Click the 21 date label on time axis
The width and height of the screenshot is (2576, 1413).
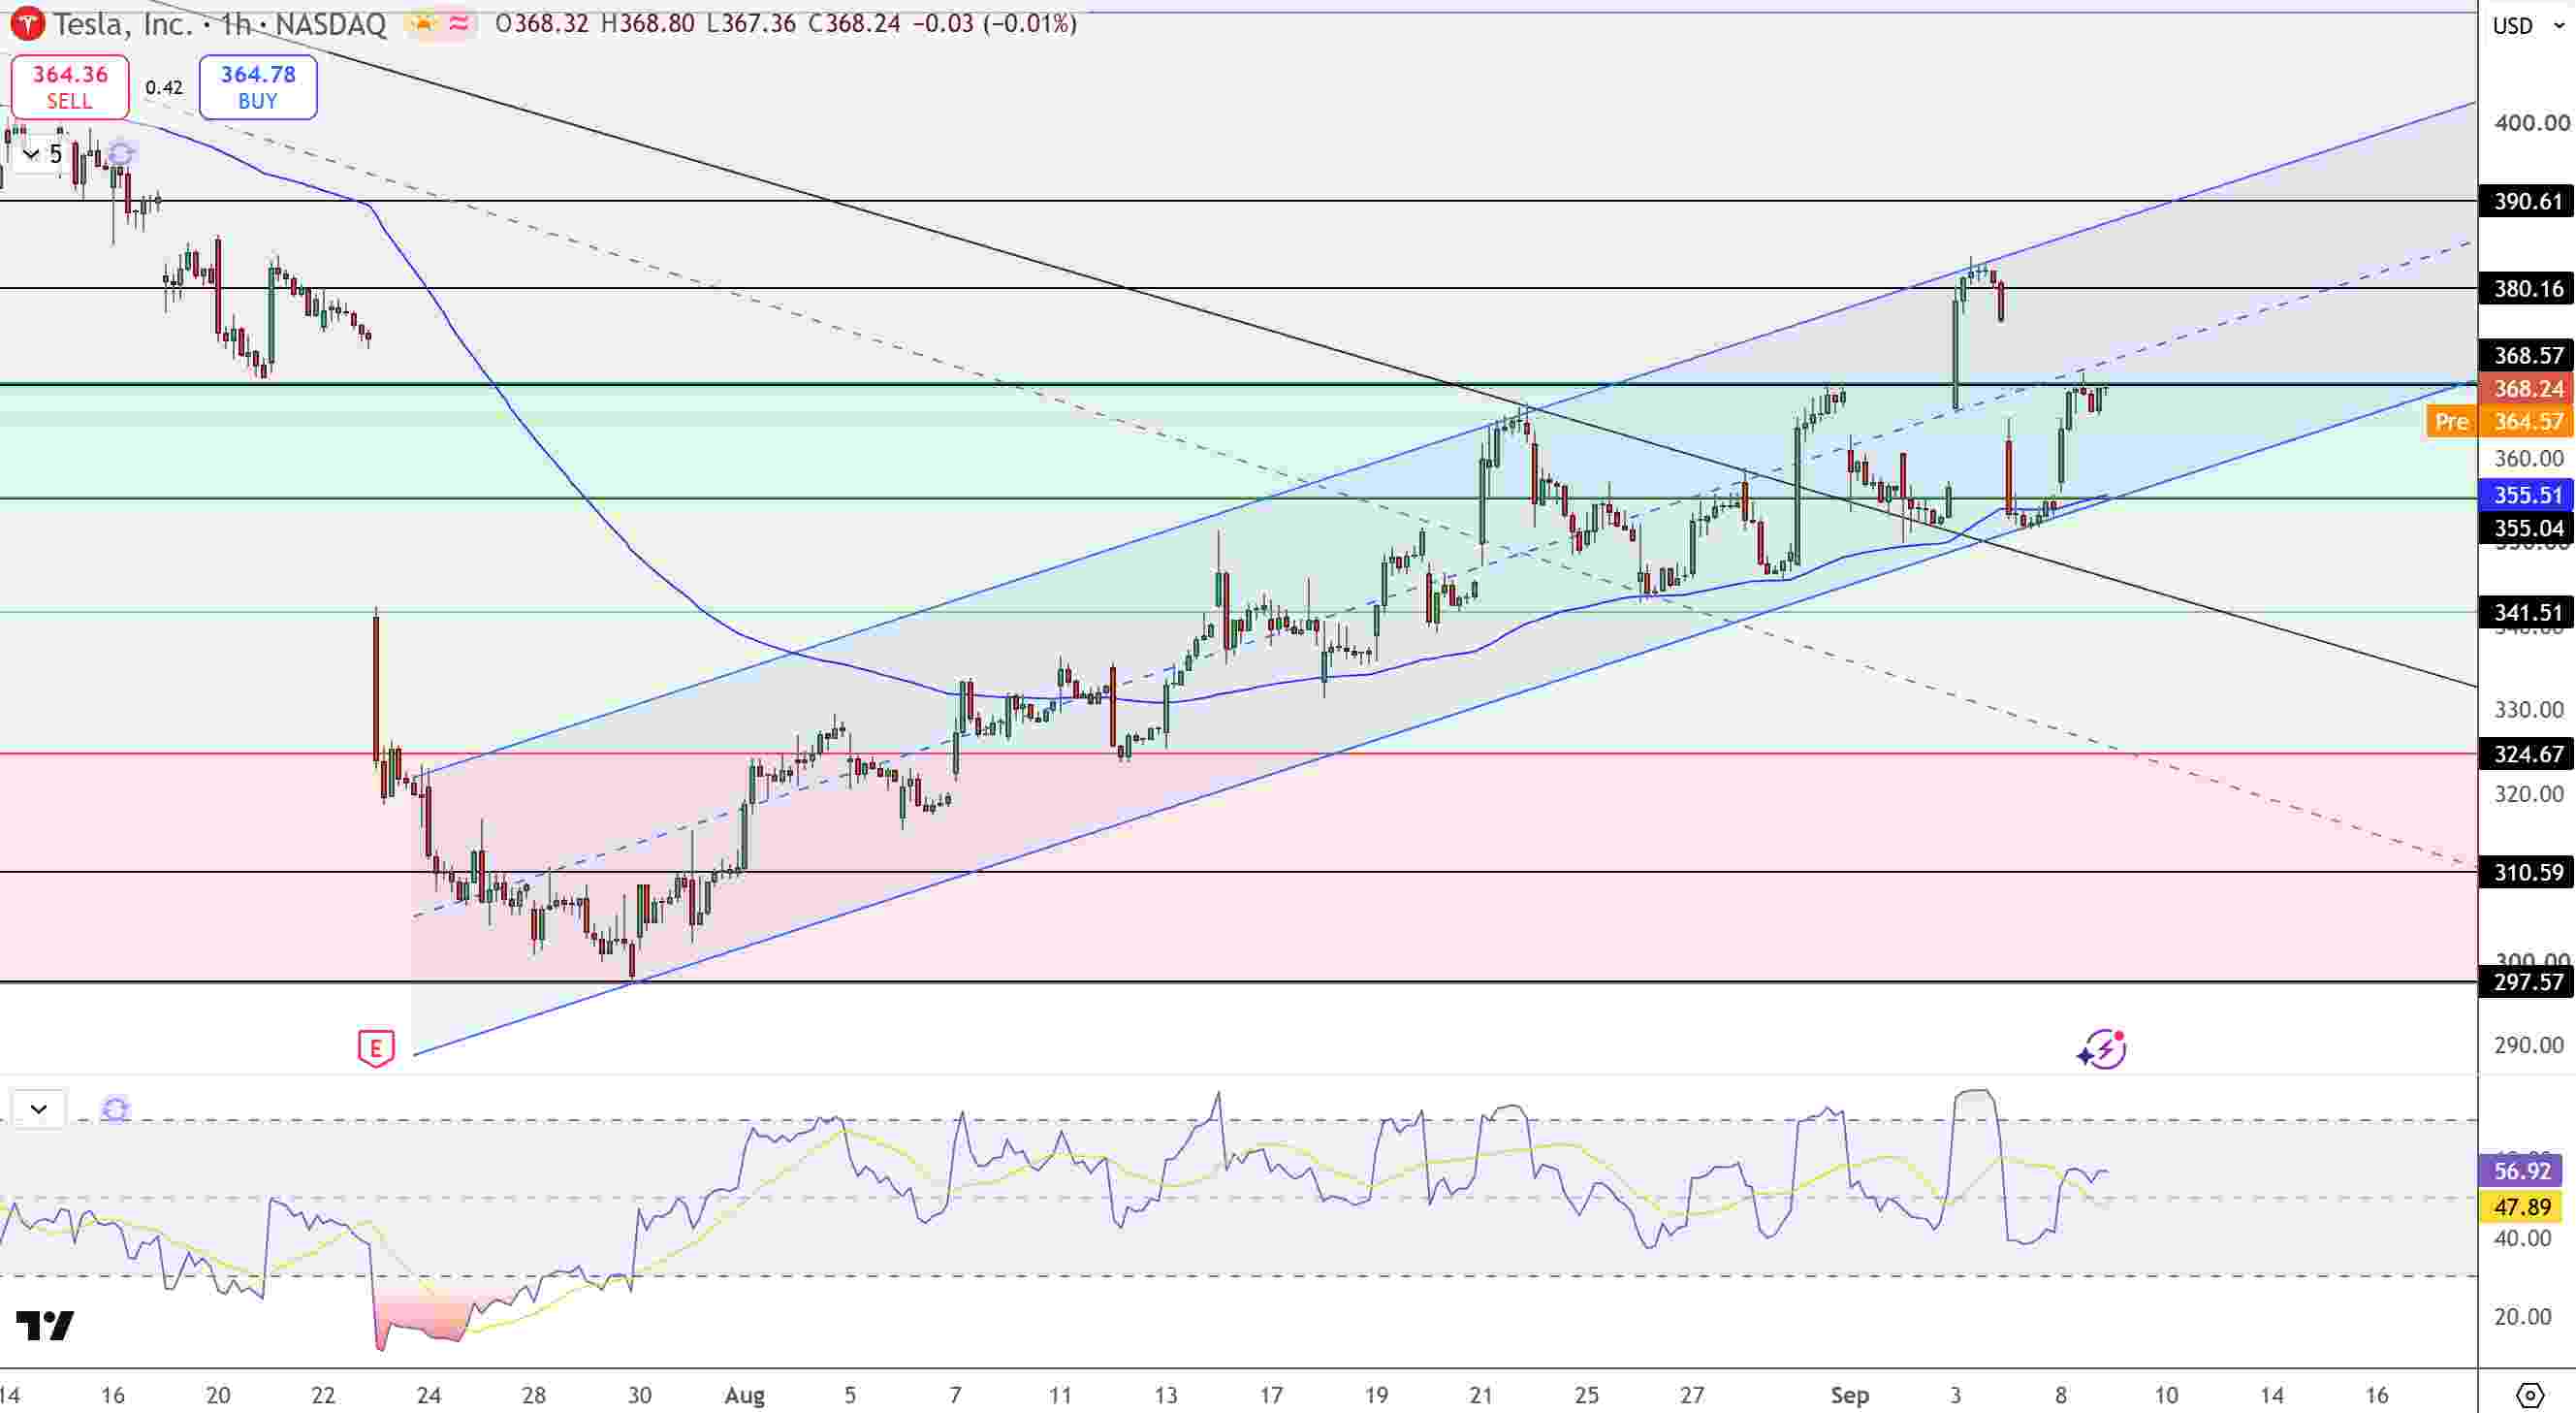coord(1481,1394)
